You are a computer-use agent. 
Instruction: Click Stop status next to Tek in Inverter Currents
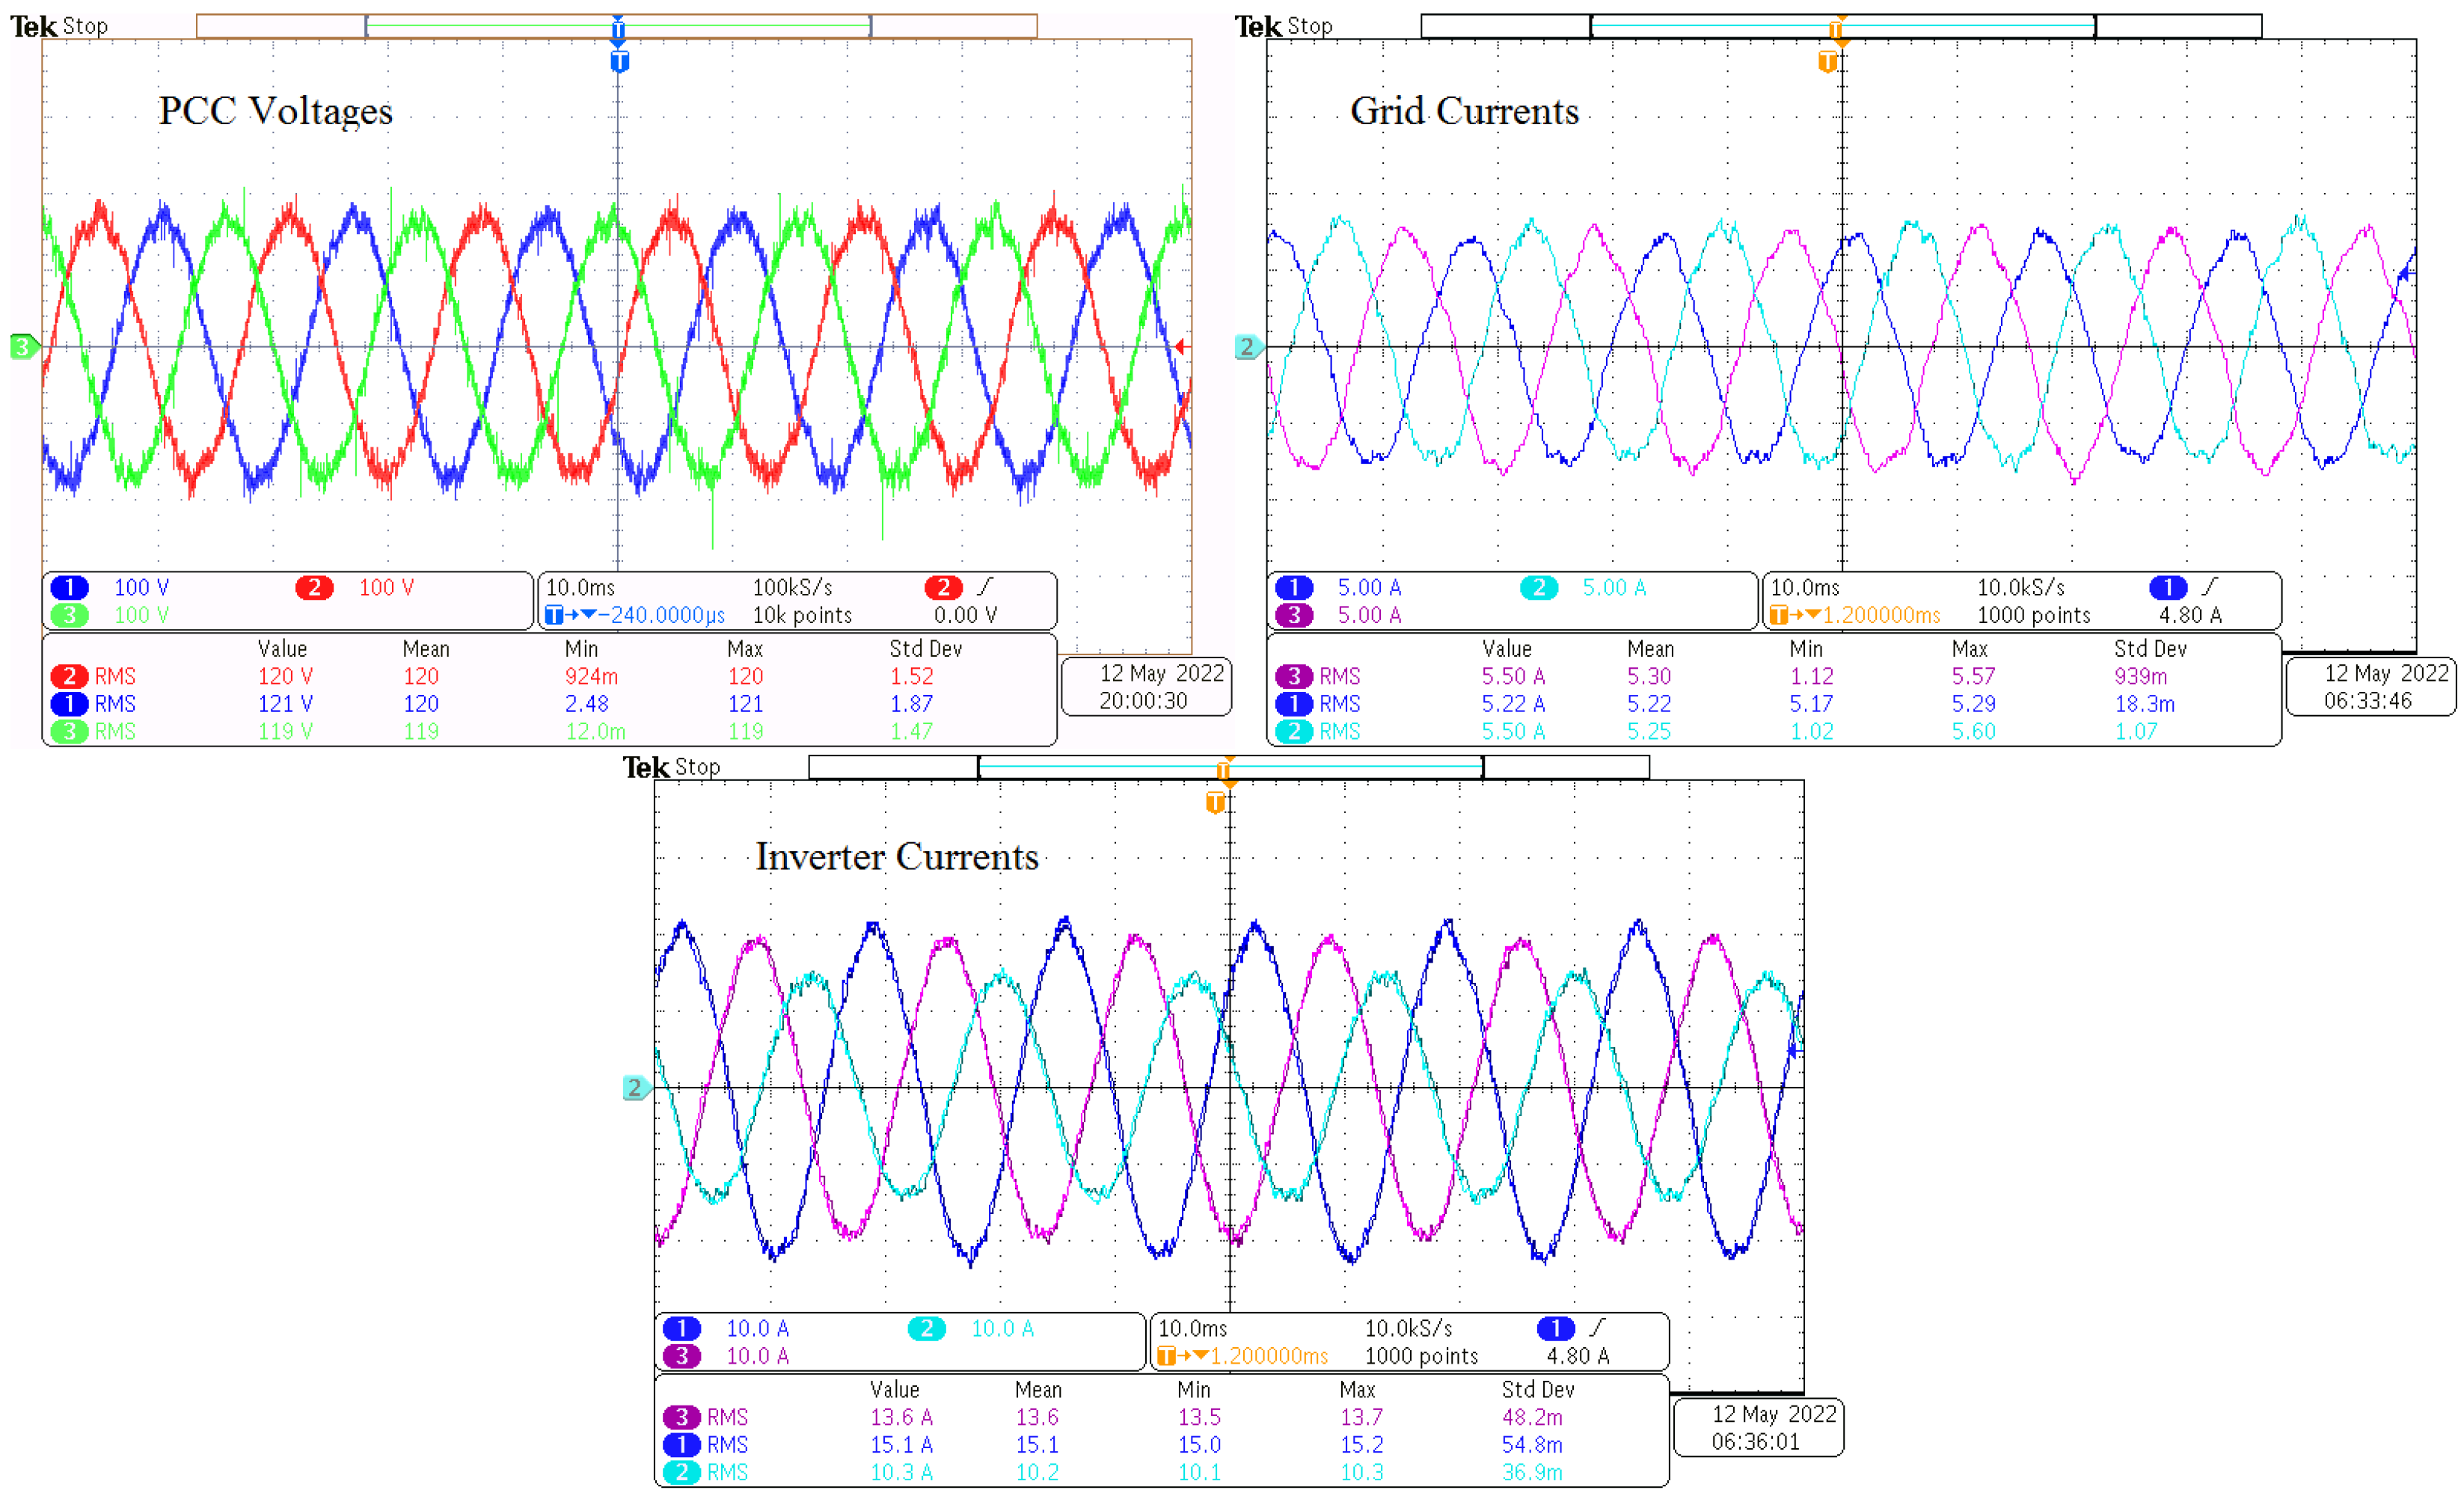(697, 767)
